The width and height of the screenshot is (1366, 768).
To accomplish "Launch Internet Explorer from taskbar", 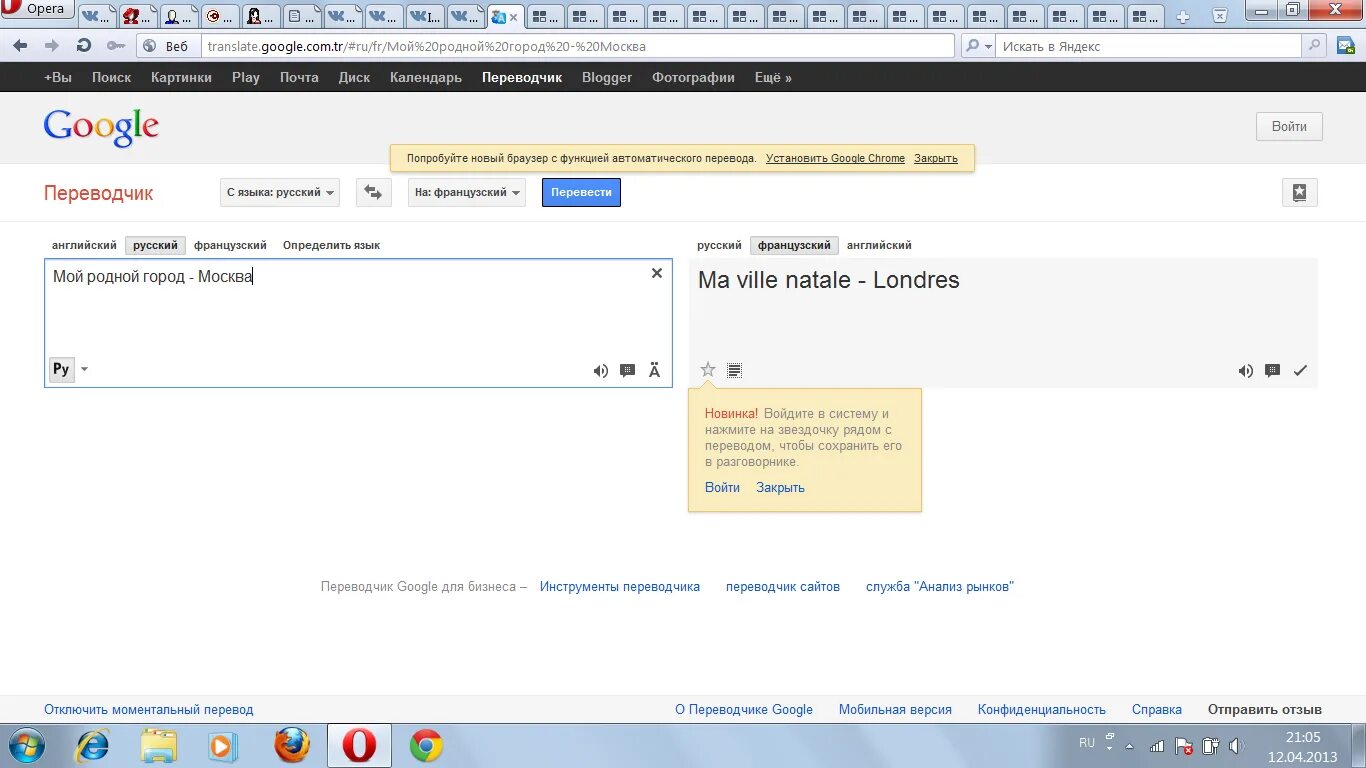I will (92, 746).
